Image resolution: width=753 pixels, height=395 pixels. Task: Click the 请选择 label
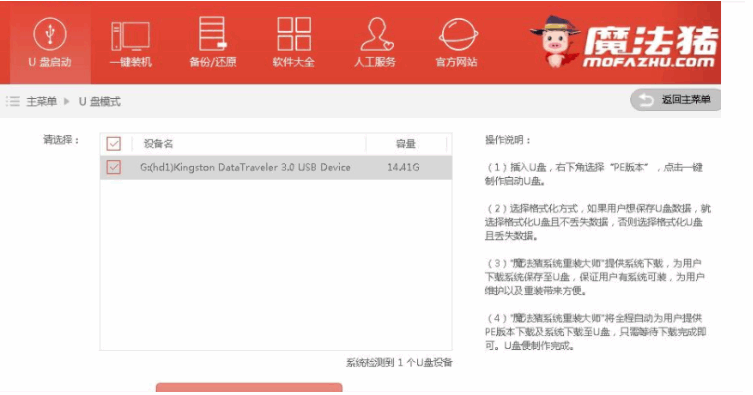point(61,140)
